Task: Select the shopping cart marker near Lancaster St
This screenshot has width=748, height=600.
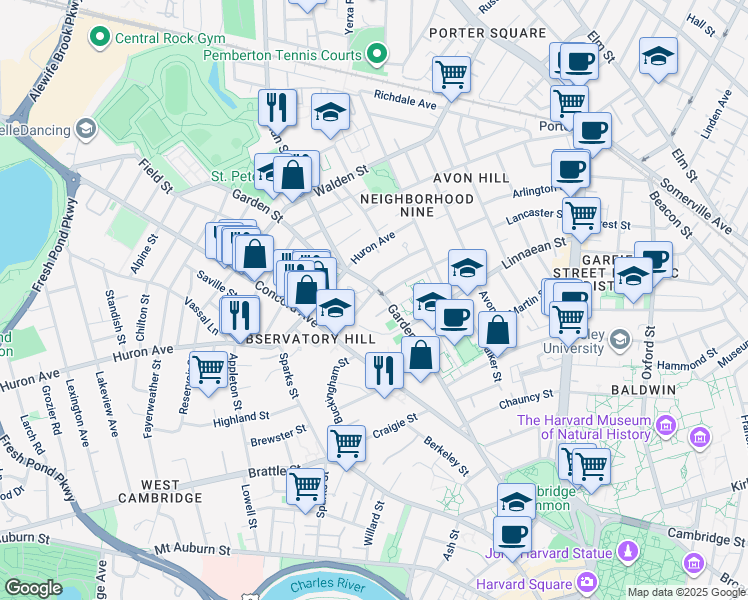Action: [580, 214]
